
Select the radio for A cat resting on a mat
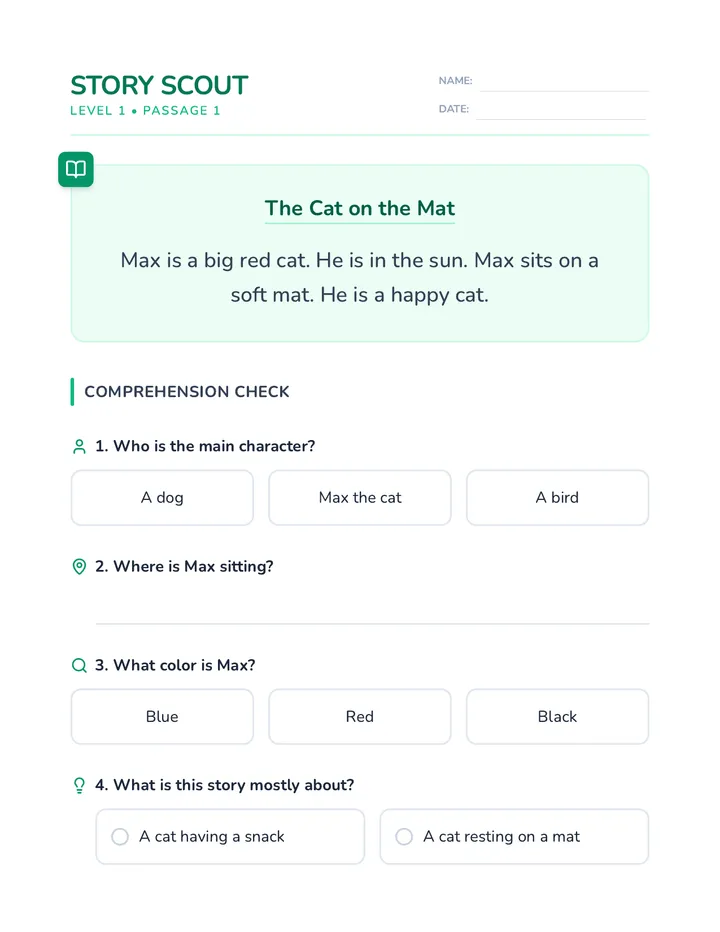[404, 836]
